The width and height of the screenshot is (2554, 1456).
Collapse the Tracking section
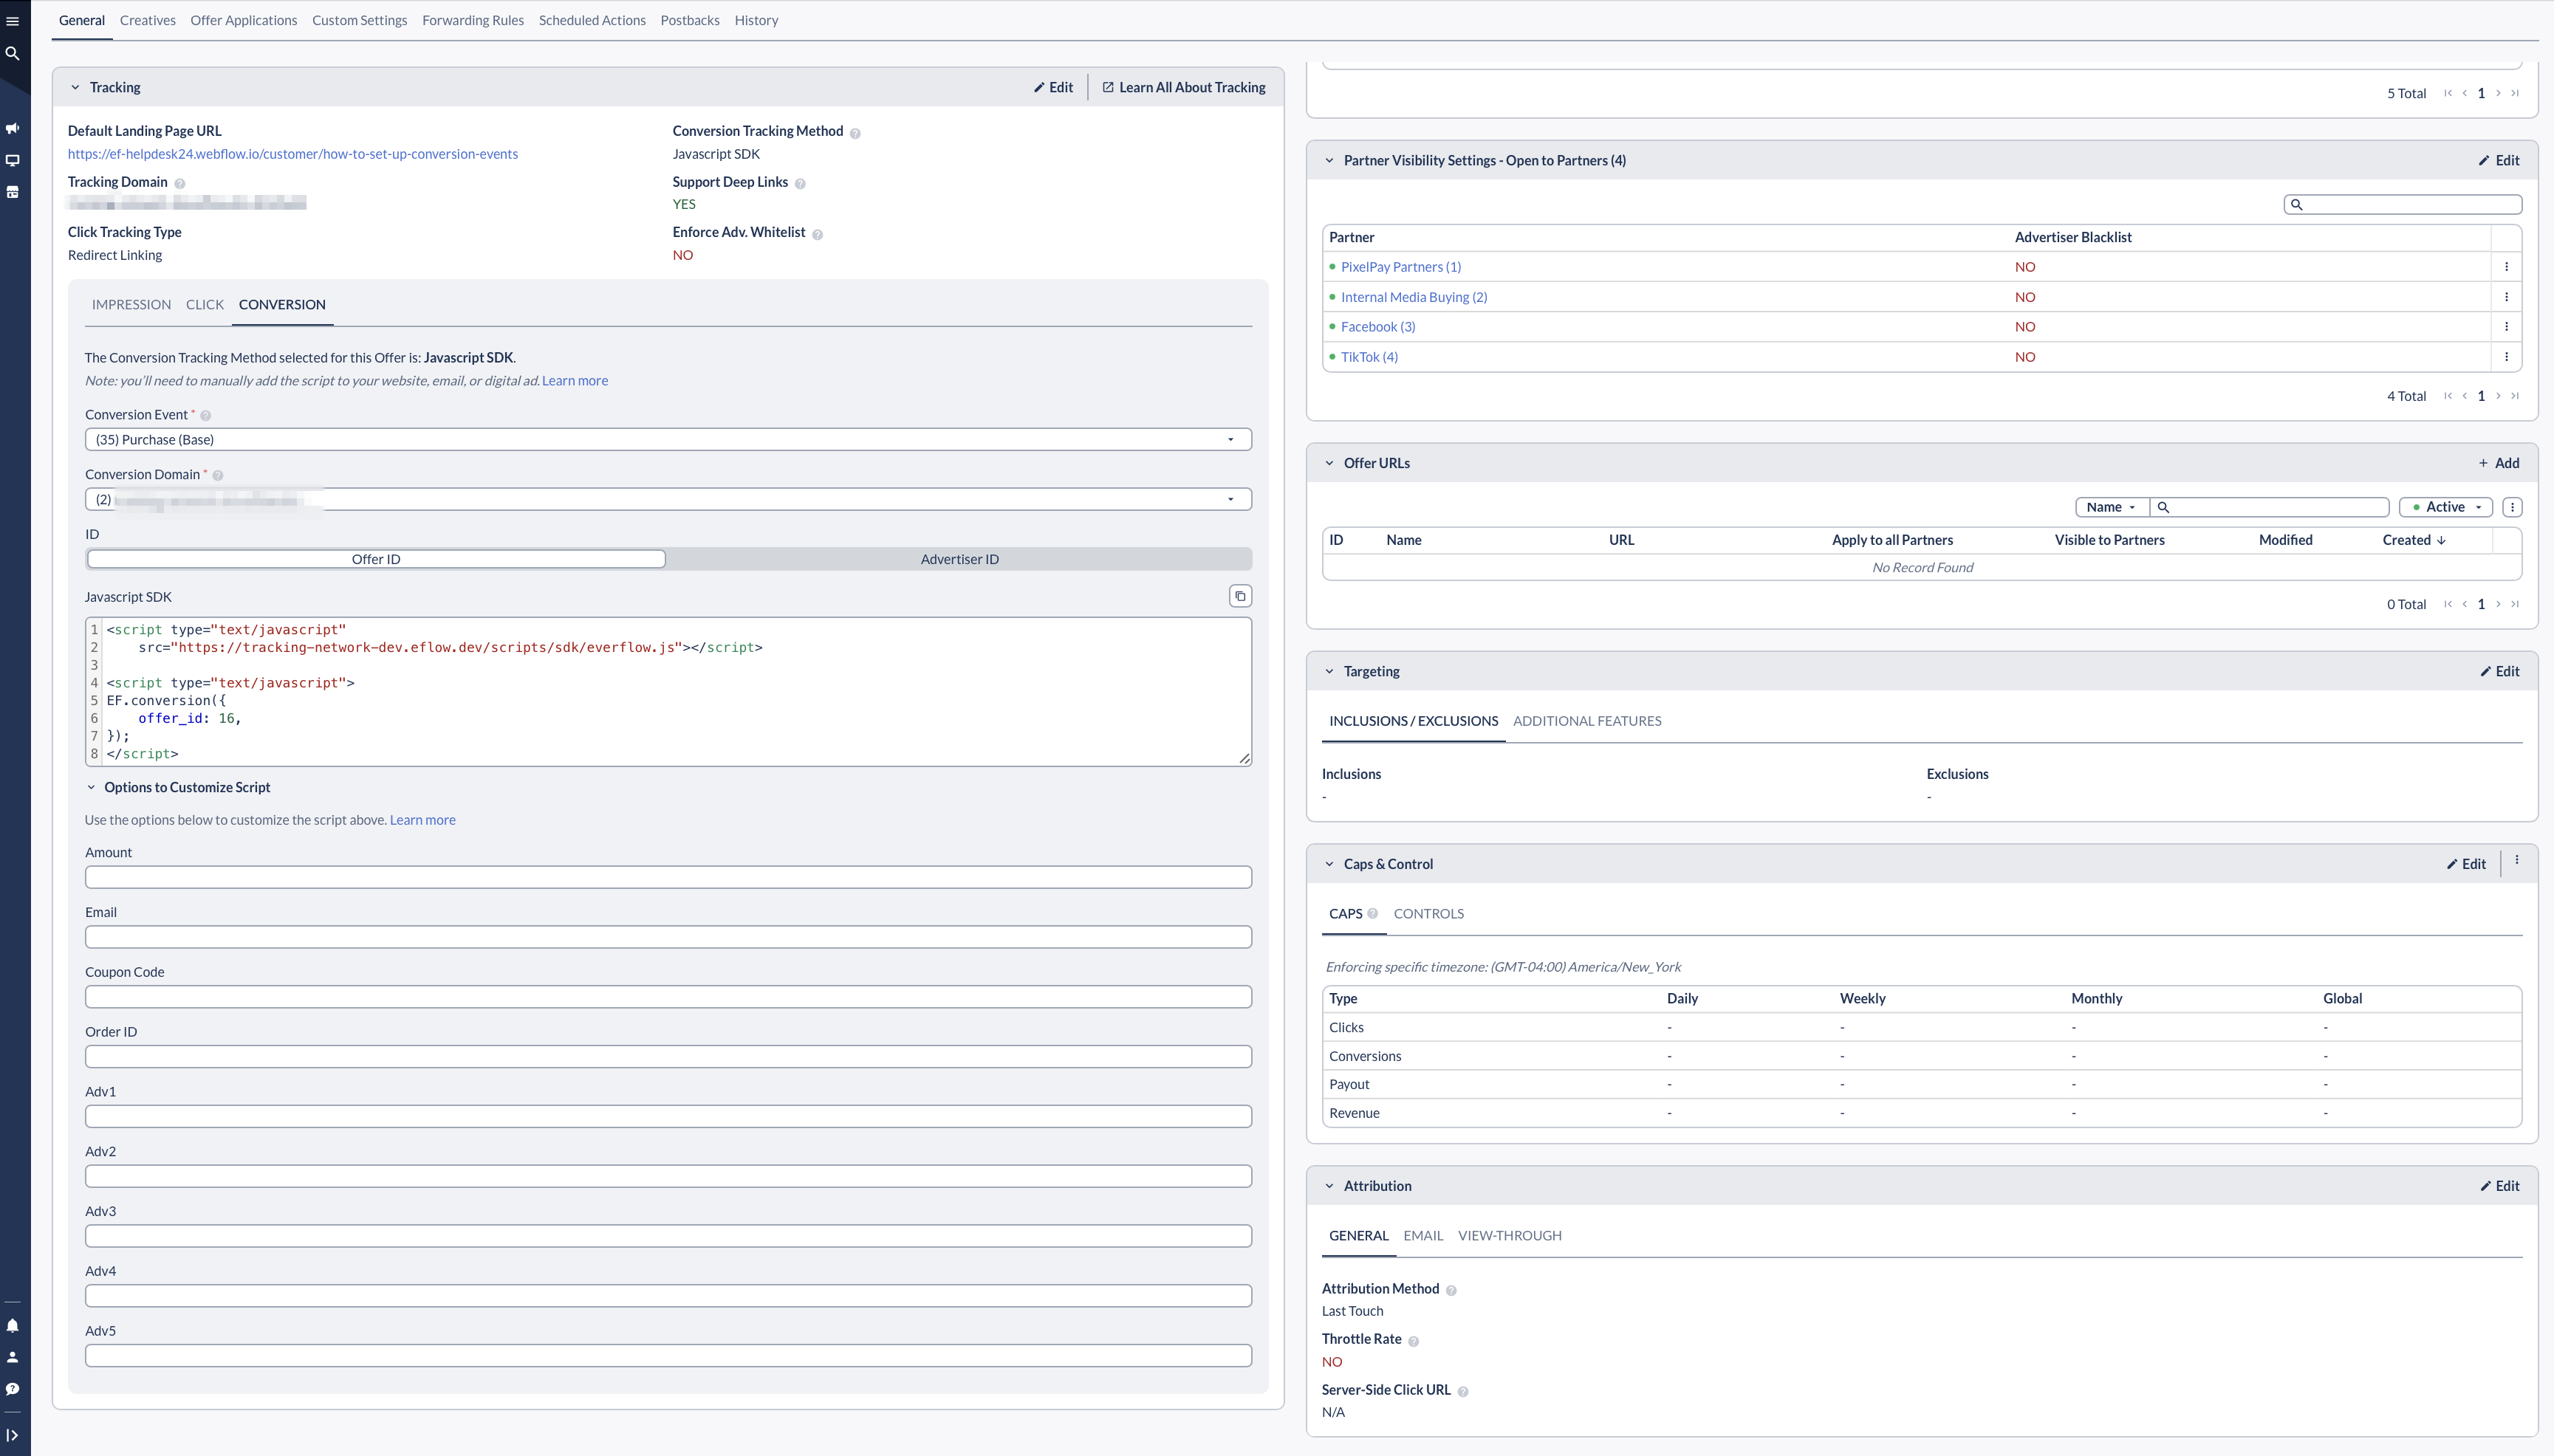(75, 87)
